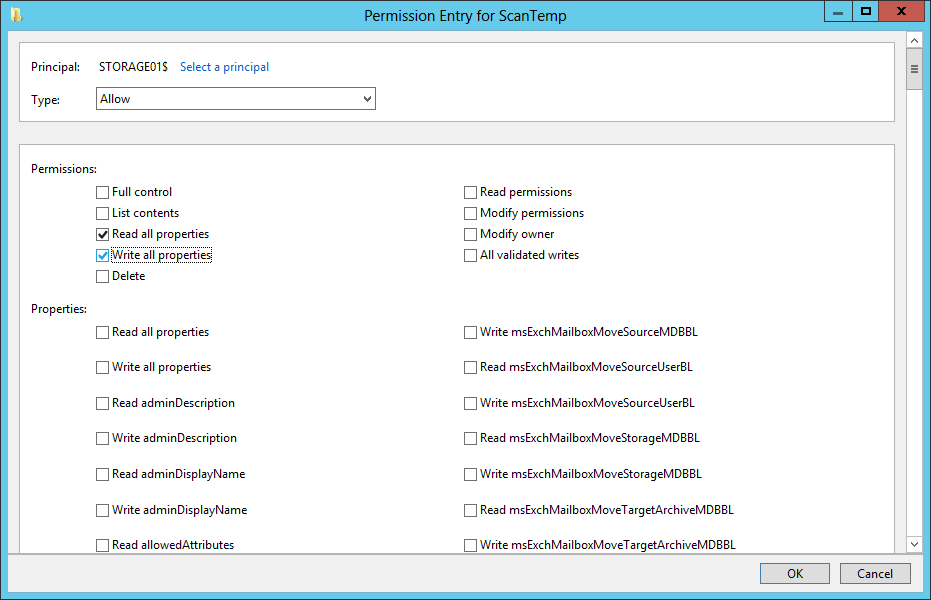Click the scrollbar down arrow
This screenshot has height=600, width=931.
pyautogui.click(x=914, y=543)
